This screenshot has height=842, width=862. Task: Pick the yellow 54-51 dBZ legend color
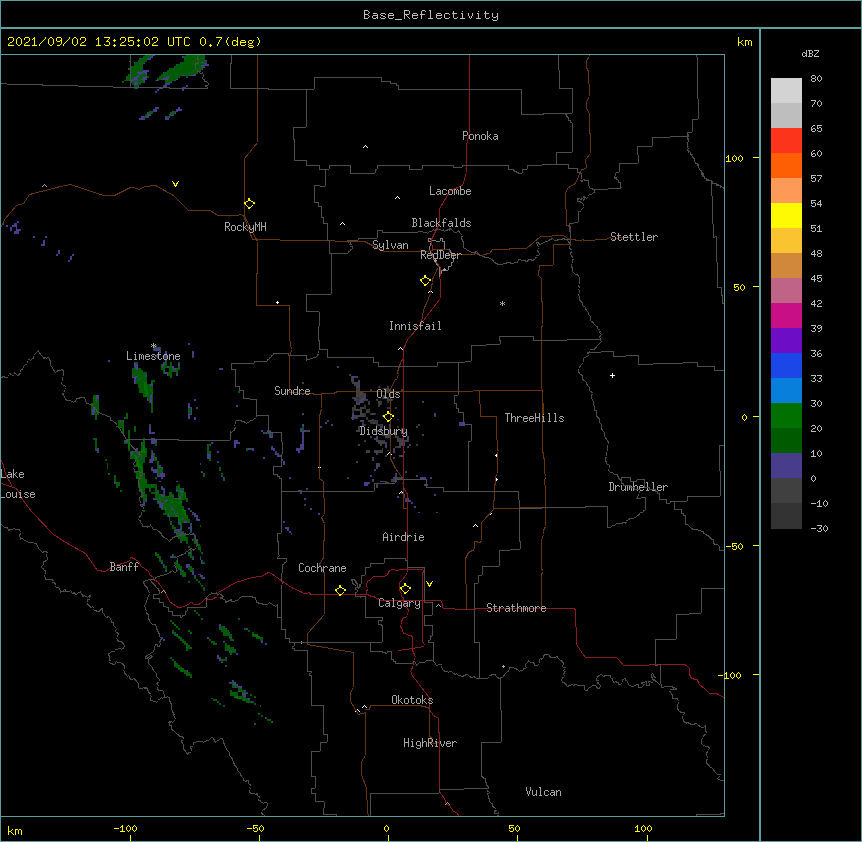(786, 215)
